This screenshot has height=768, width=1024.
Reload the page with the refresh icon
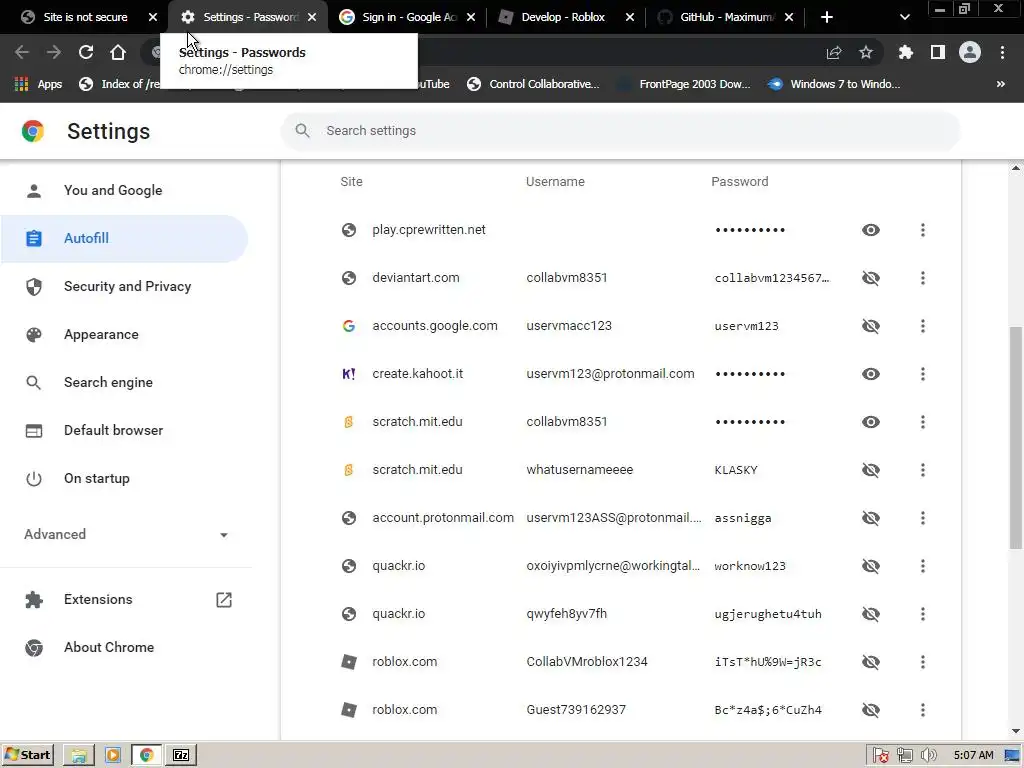86,52
